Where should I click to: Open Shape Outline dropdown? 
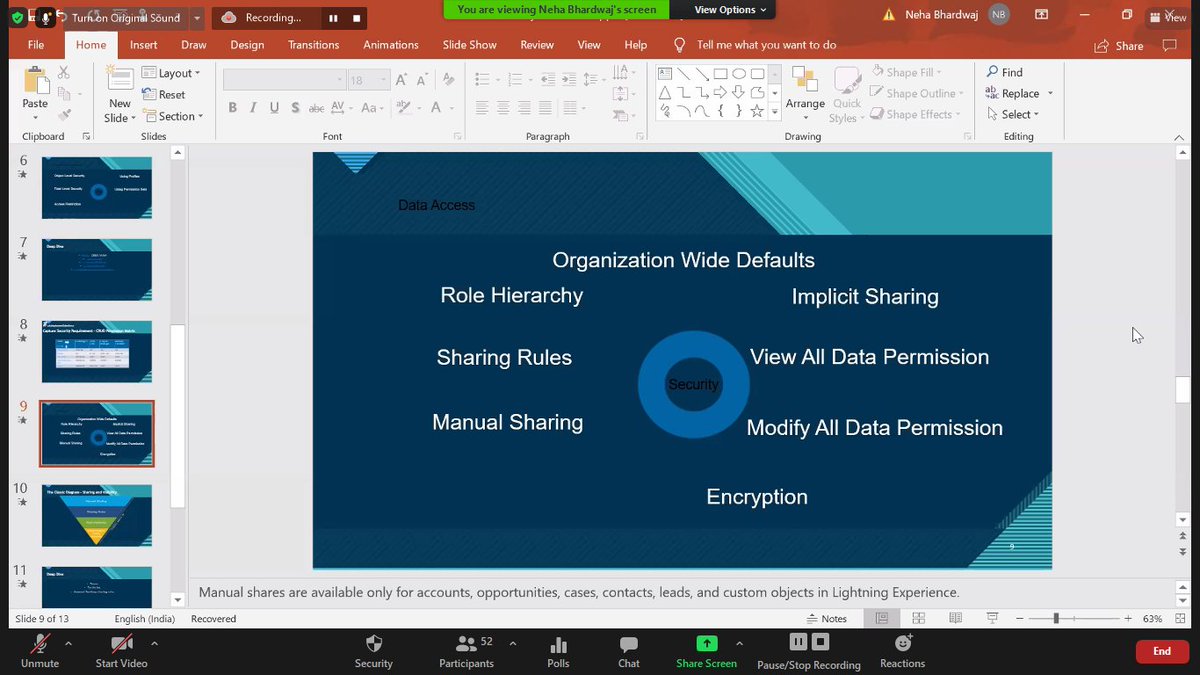916,93
